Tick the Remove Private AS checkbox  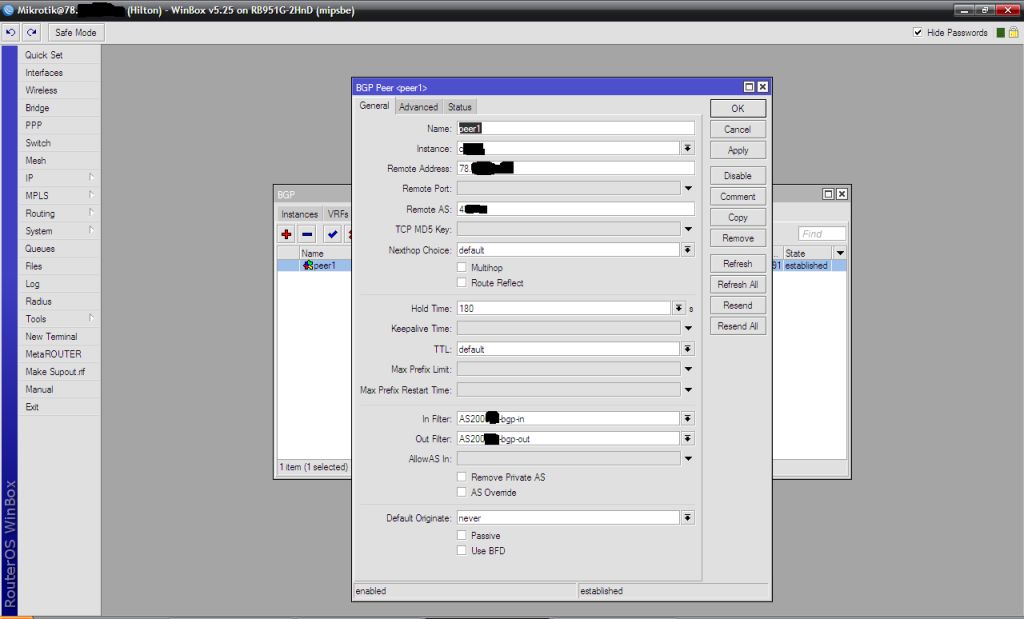(x=462, y=478)
